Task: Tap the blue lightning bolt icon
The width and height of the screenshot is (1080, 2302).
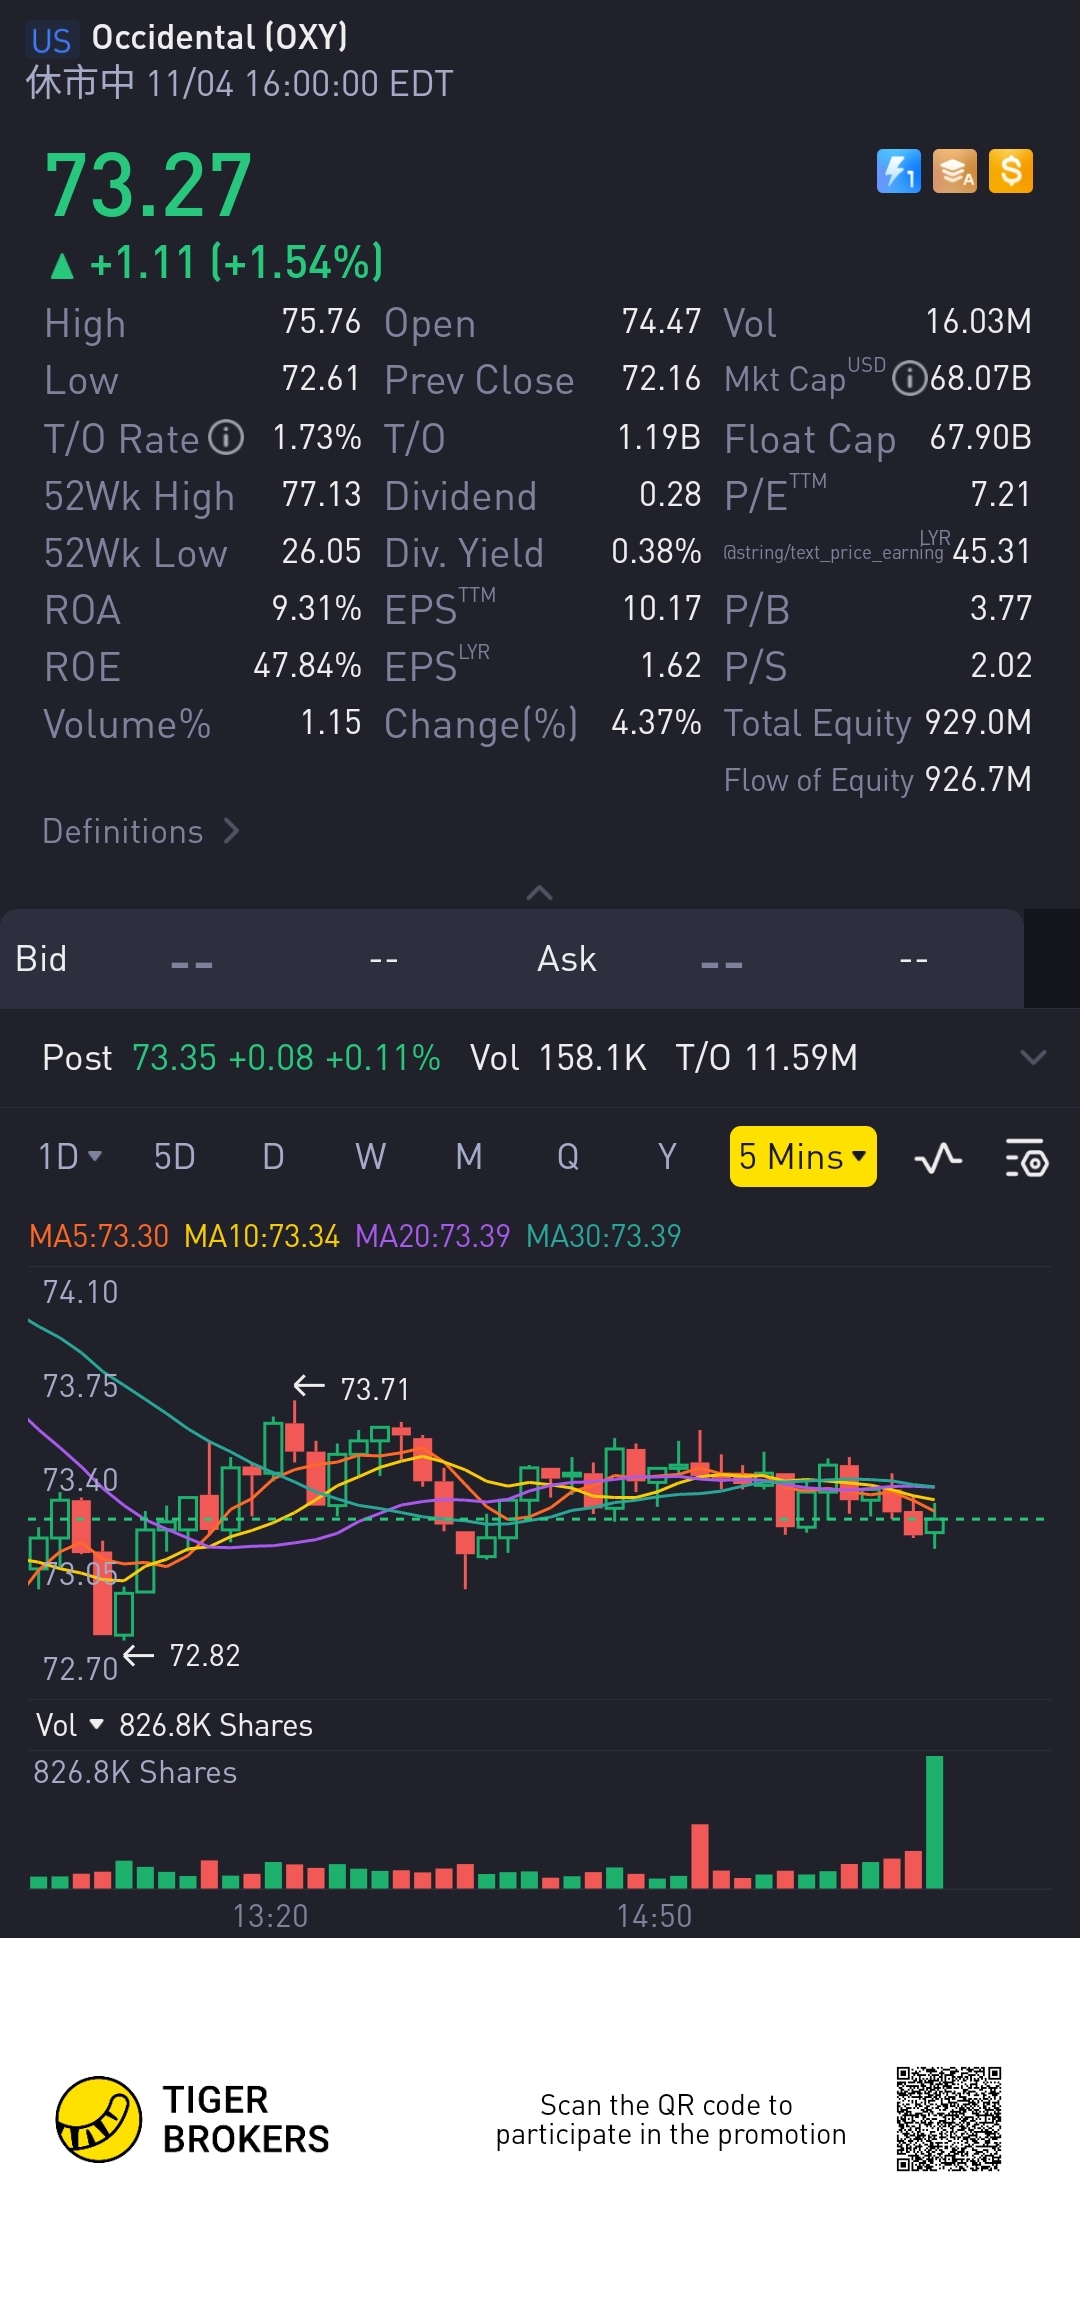Action: pos(898,171)
